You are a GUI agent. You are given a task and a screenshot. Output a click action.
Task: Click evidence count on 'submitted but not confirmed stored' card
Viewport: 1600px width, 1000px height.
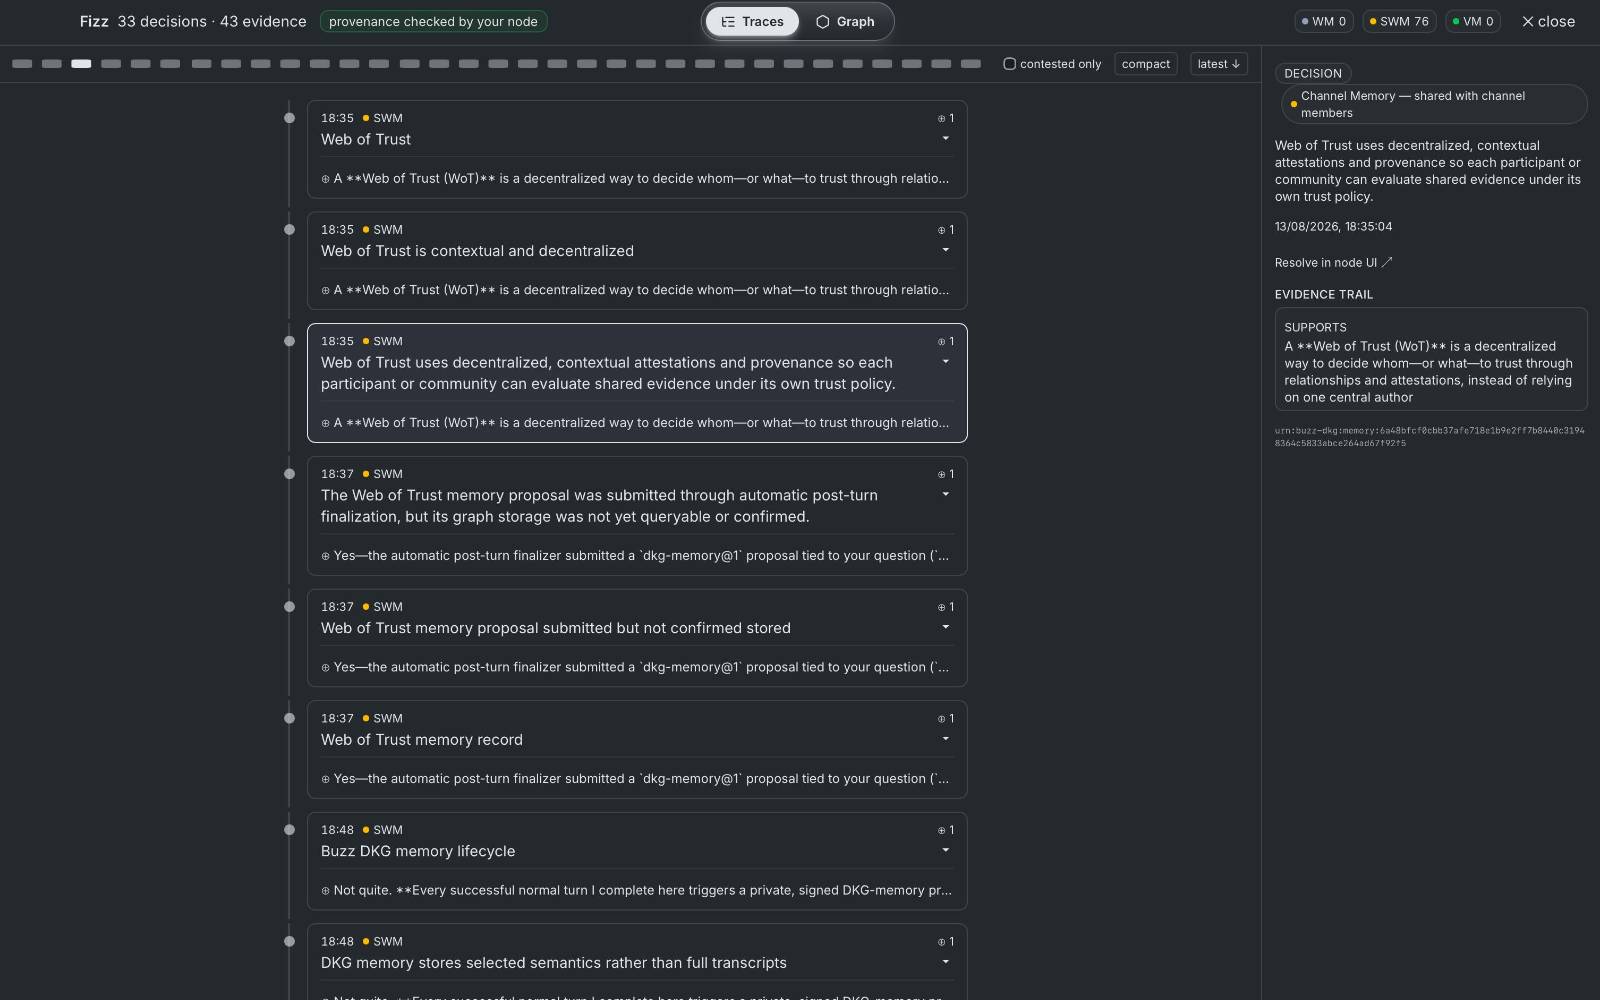click(x=946, y=607)
